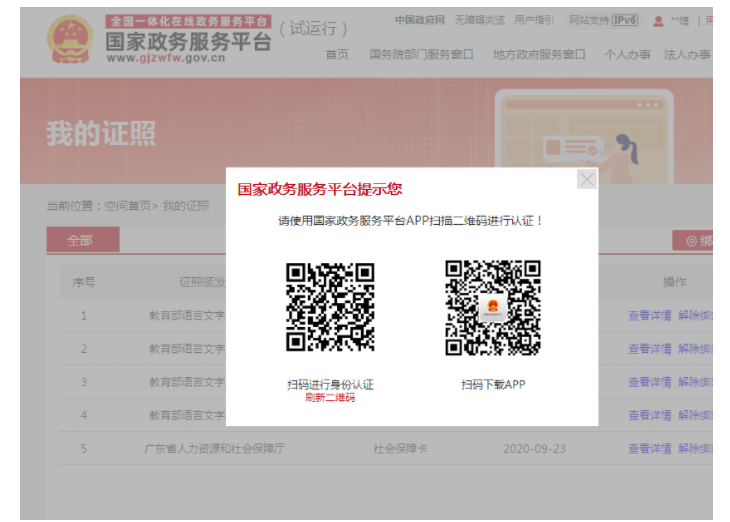730x522 pixels.
Task: Click the user avatar icon in header
Action: (658, 20)
